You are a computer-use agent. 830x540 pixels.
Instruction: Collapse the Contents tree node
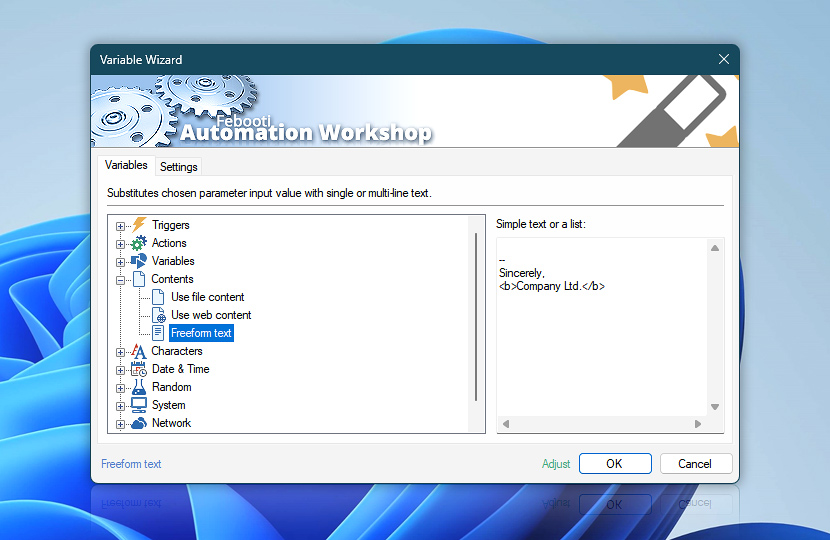pos(120,280)
